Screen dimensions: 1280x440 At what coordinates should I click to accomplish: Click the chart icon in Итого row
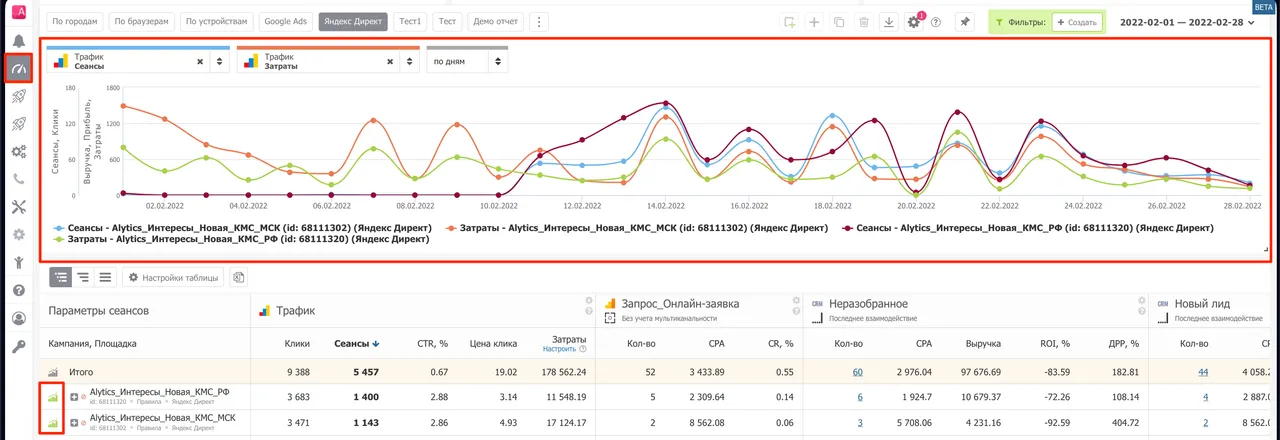[55, 371]
